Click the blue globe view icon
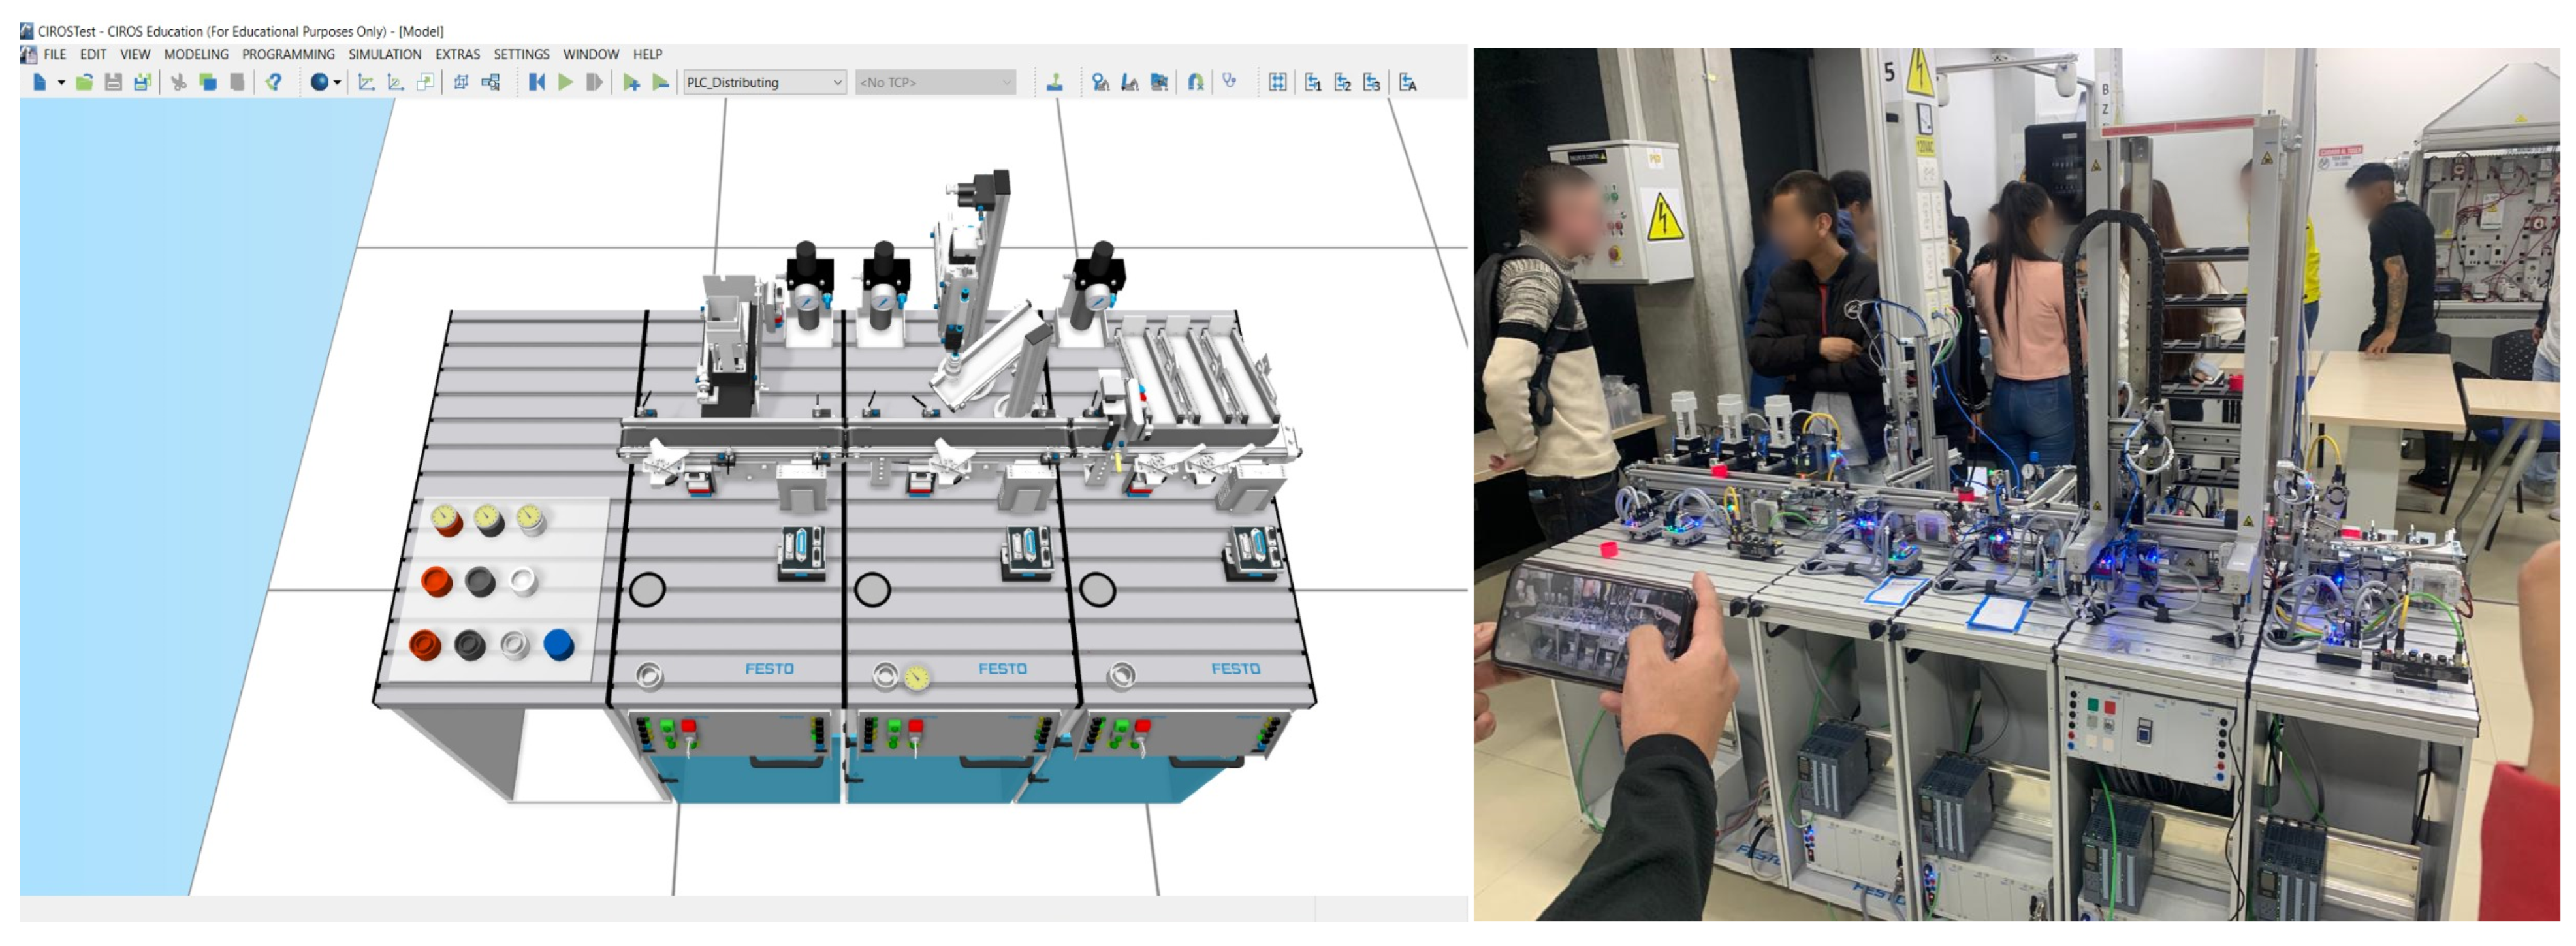2576x946 pixels. click(x=319, y=82)
